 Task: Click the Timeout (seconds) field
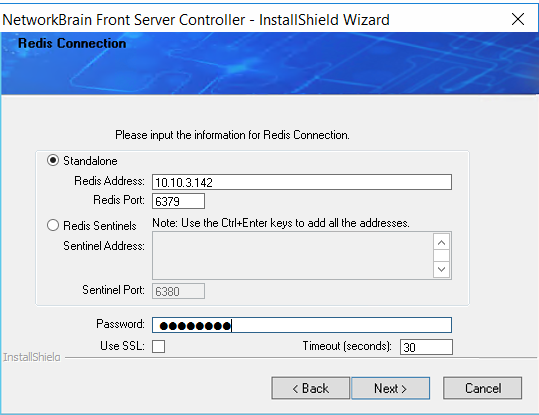(x=426, y=347)
